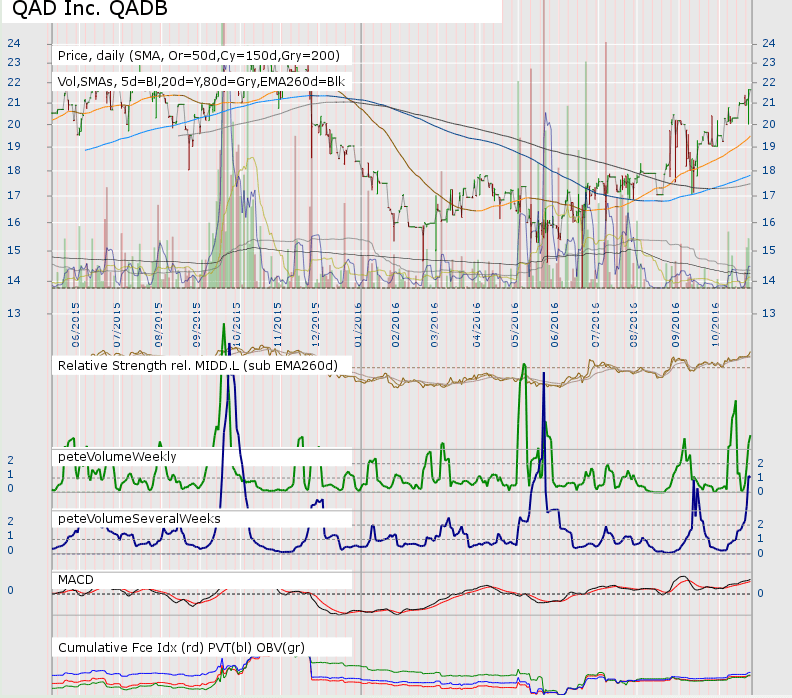Click the 01/2016 date axis label
Screen dimensions: 792x698
pos(358,325)
